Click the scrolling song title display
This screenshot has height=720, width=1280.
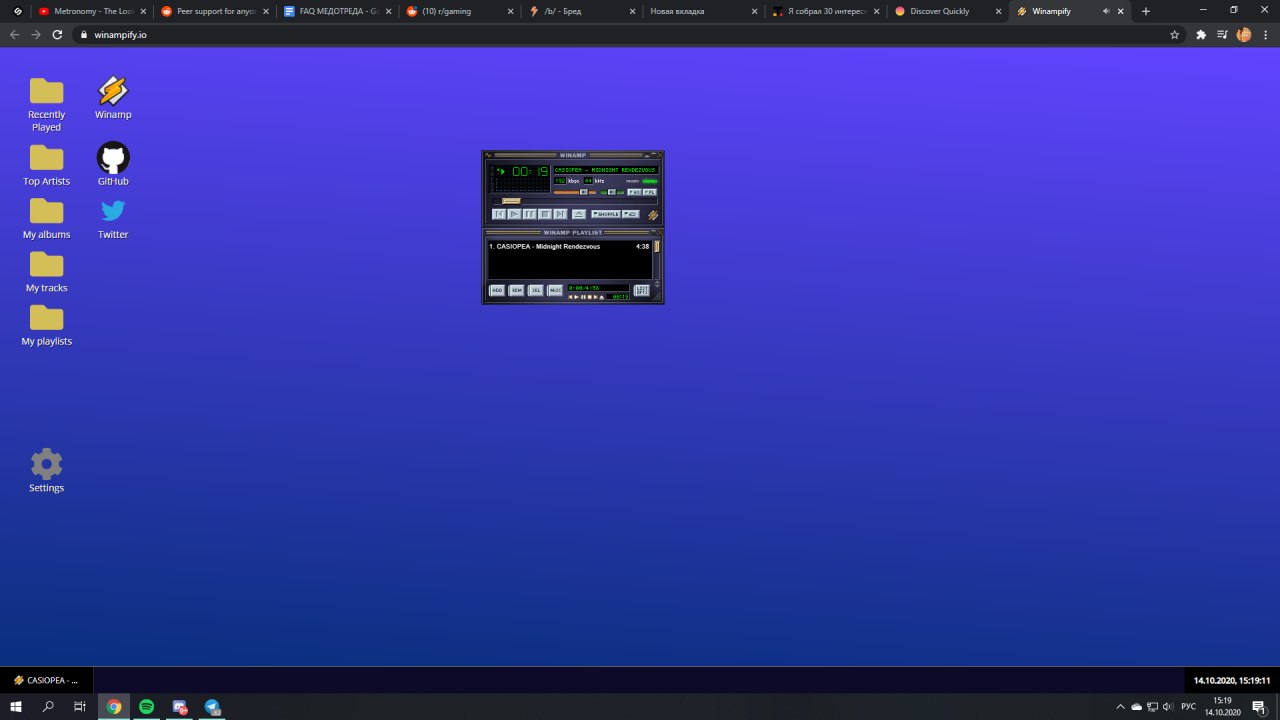605,170
